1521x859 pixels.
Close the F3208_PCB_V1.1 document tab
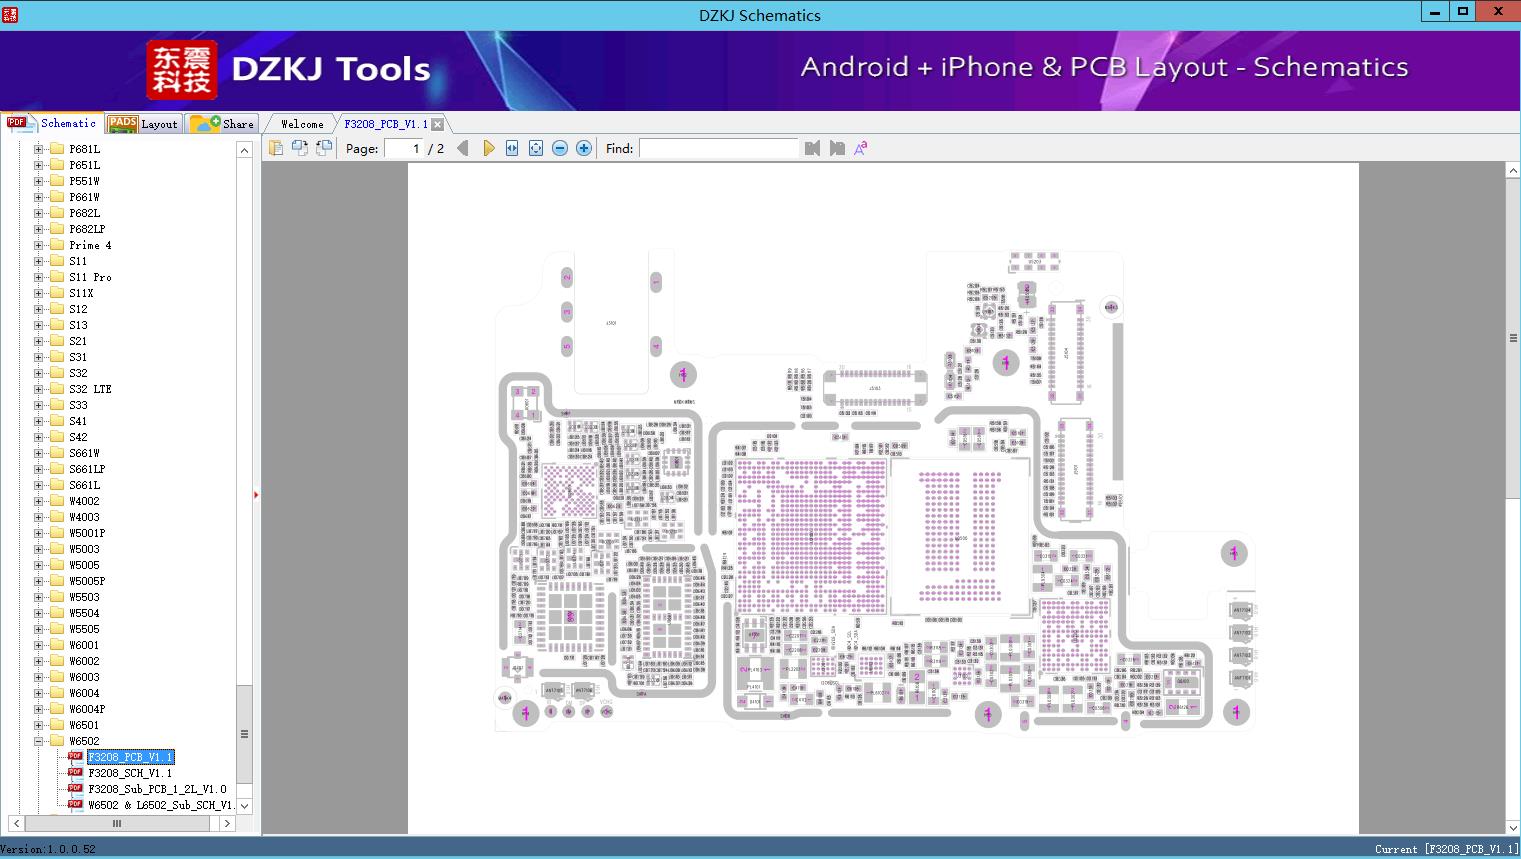[437, 124]
